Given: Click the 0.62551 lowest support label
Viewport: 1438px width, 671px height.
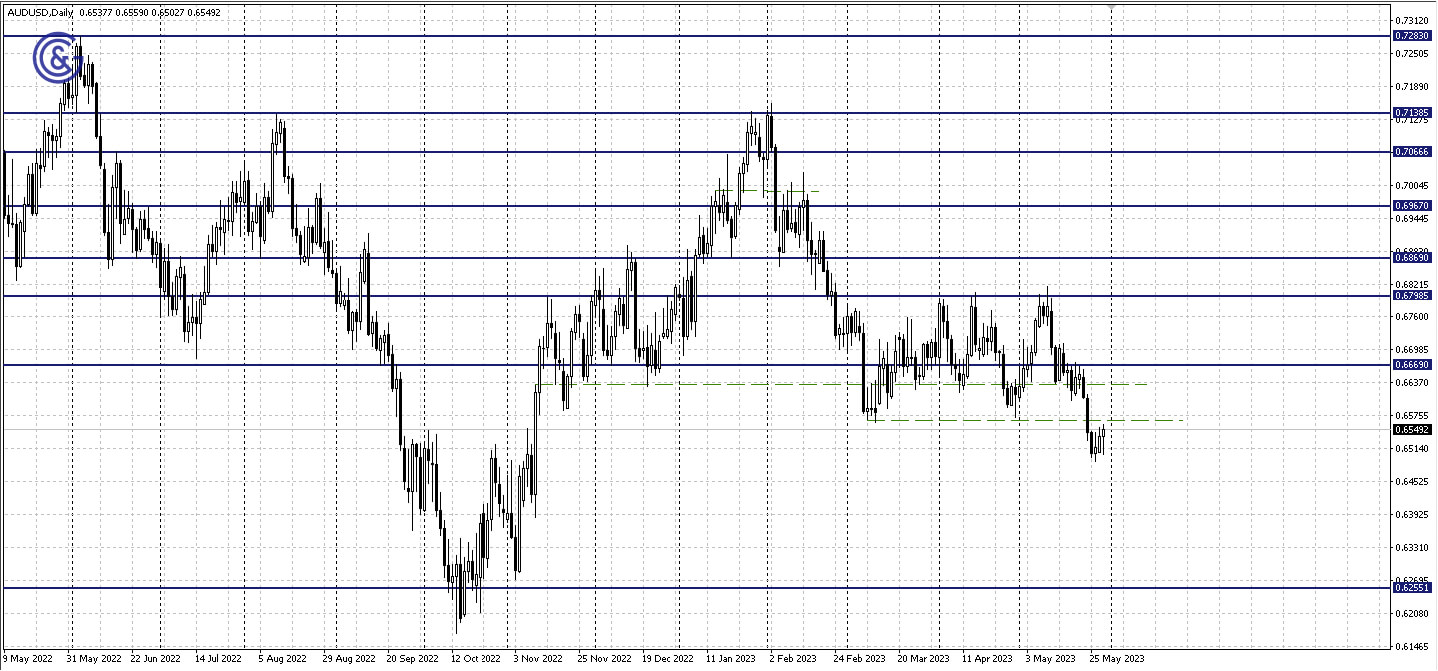Looking at the screenshot, I should click(1414, 588).
